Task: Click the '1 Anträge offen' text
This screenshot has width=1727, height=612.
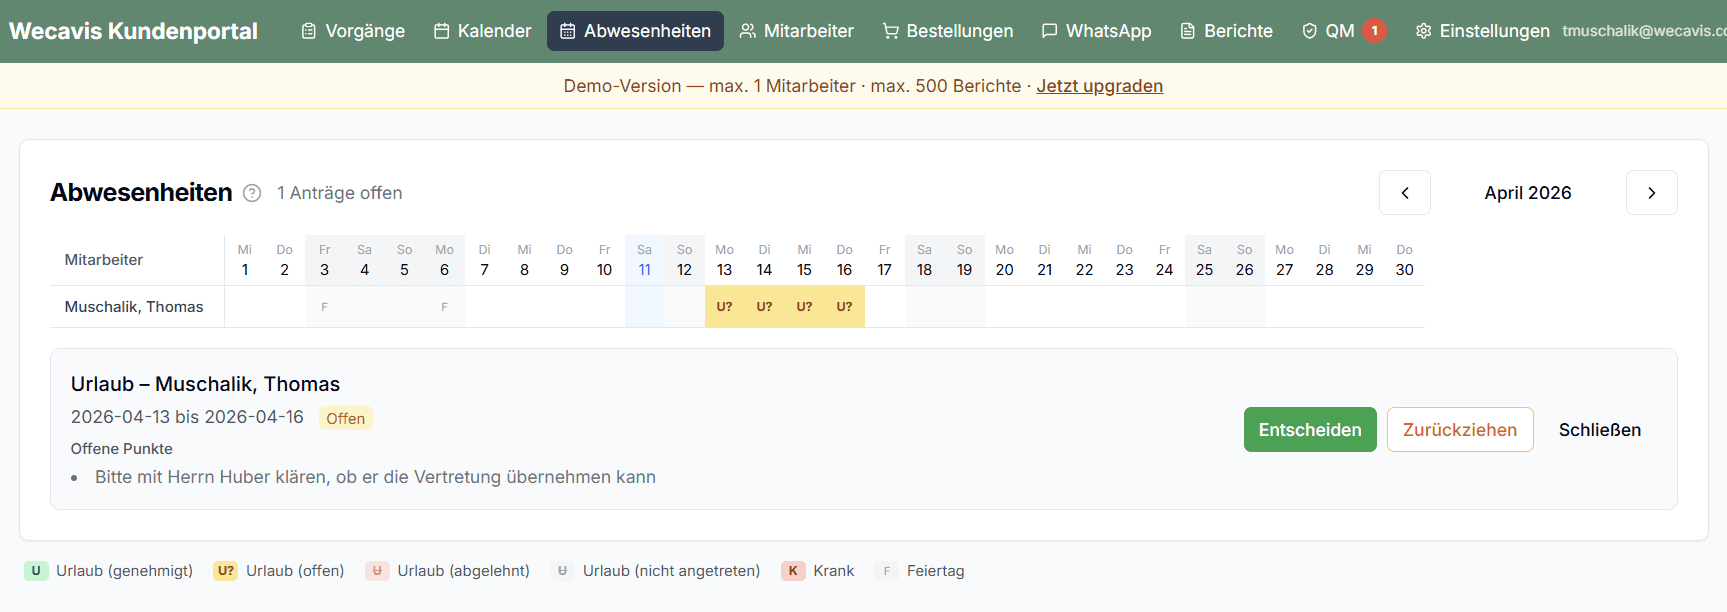Action: click(340, 193)
